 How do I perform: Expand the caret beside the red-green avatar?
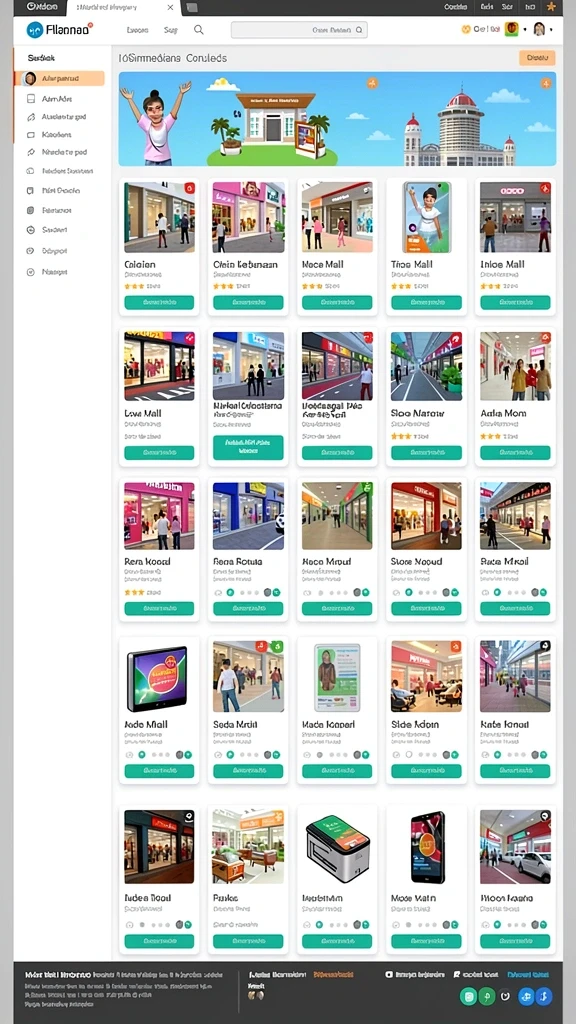click(x=524, y=30)
